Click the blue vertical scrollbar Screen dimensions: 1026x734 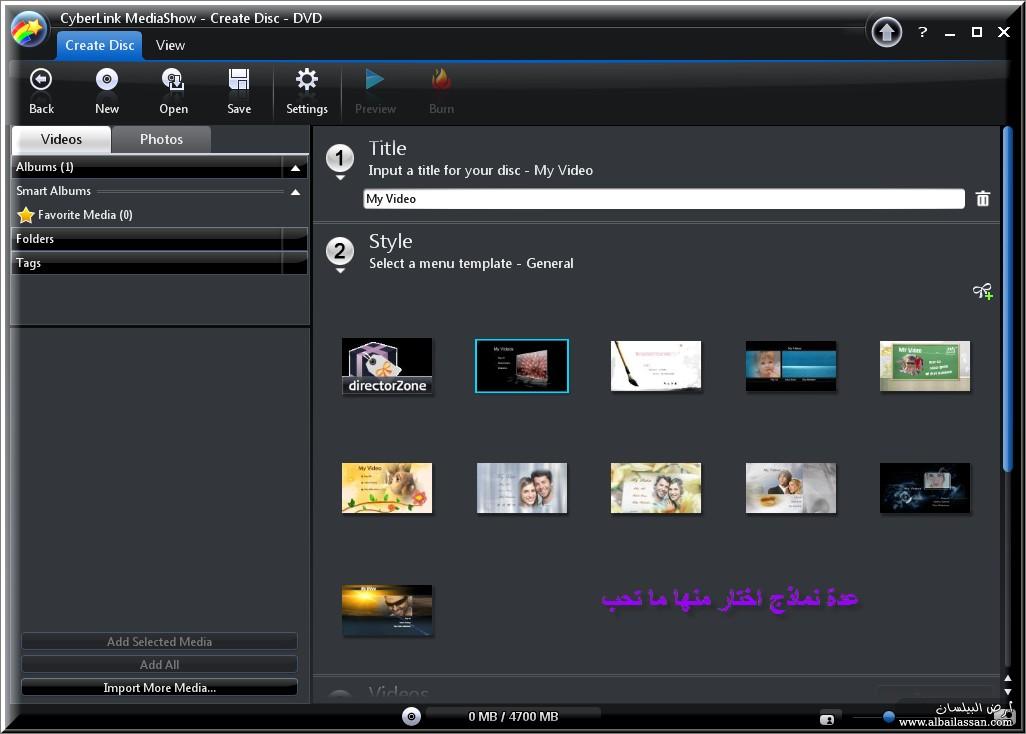coord(1007,298)
